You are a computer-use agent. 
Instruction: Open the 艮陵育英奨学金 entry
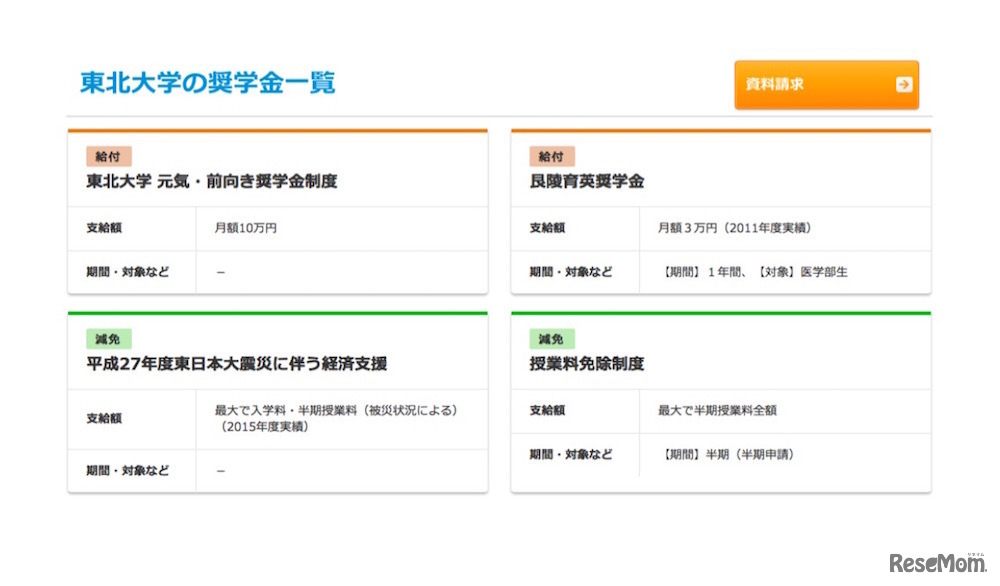coord(587,181)
